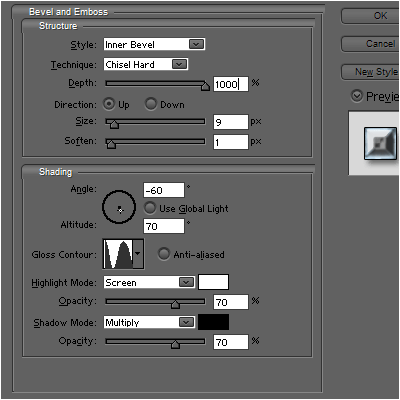This screenshot has width=400, height=400.
Task: Click the Depth slider handle
Action: [205, 86]
